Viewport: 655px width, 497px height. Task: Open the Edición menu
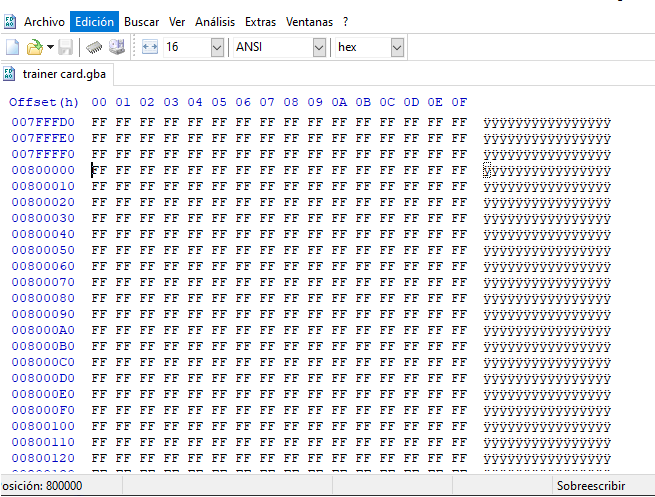[x=95, y=21]
